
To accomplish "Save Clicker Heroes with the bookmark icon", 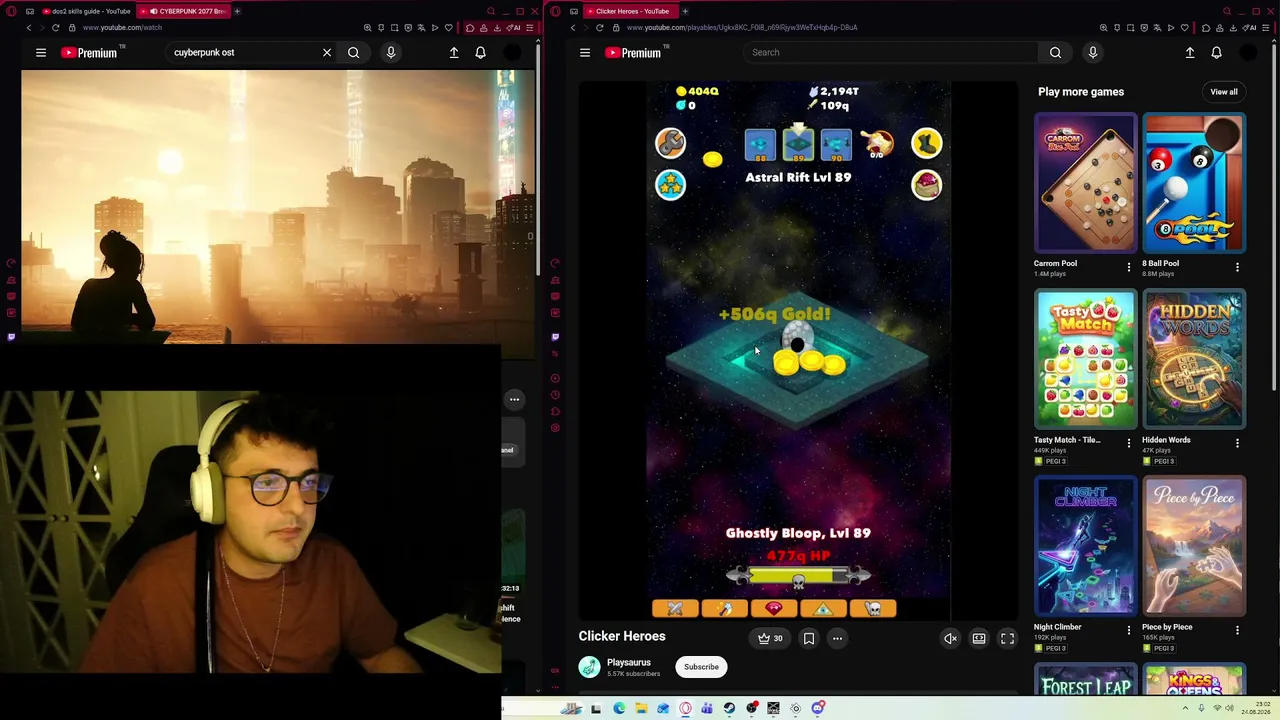I will [x=809, y=638].
